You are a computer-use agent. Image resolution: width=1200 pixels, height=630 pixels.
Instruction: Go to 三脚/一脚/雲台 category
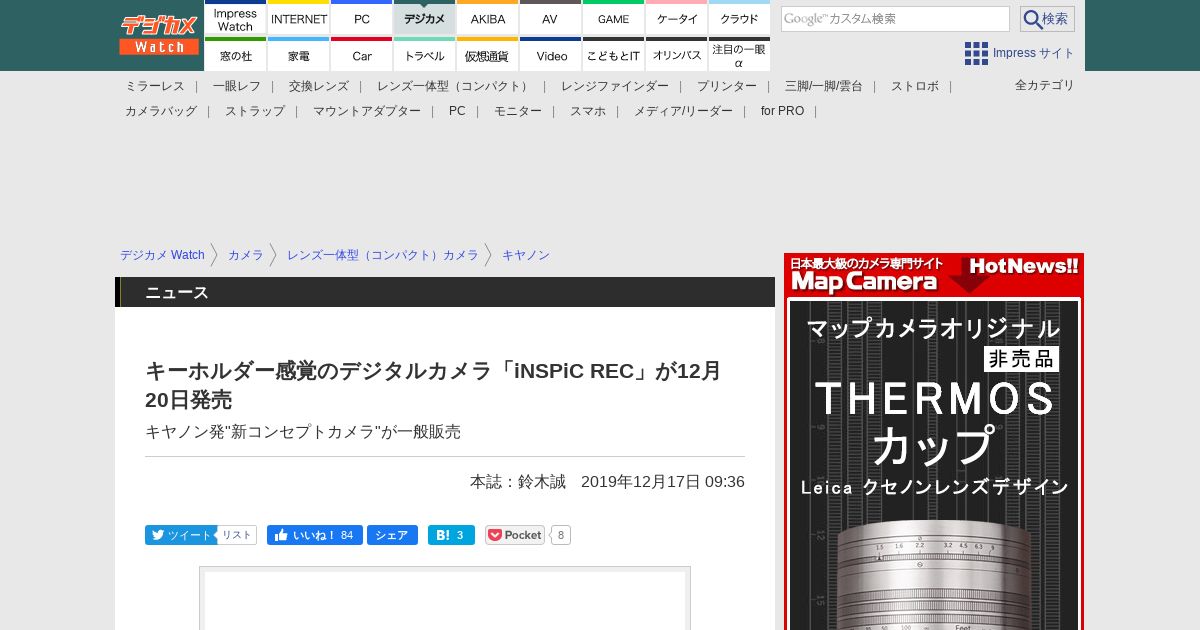(824, 86)
